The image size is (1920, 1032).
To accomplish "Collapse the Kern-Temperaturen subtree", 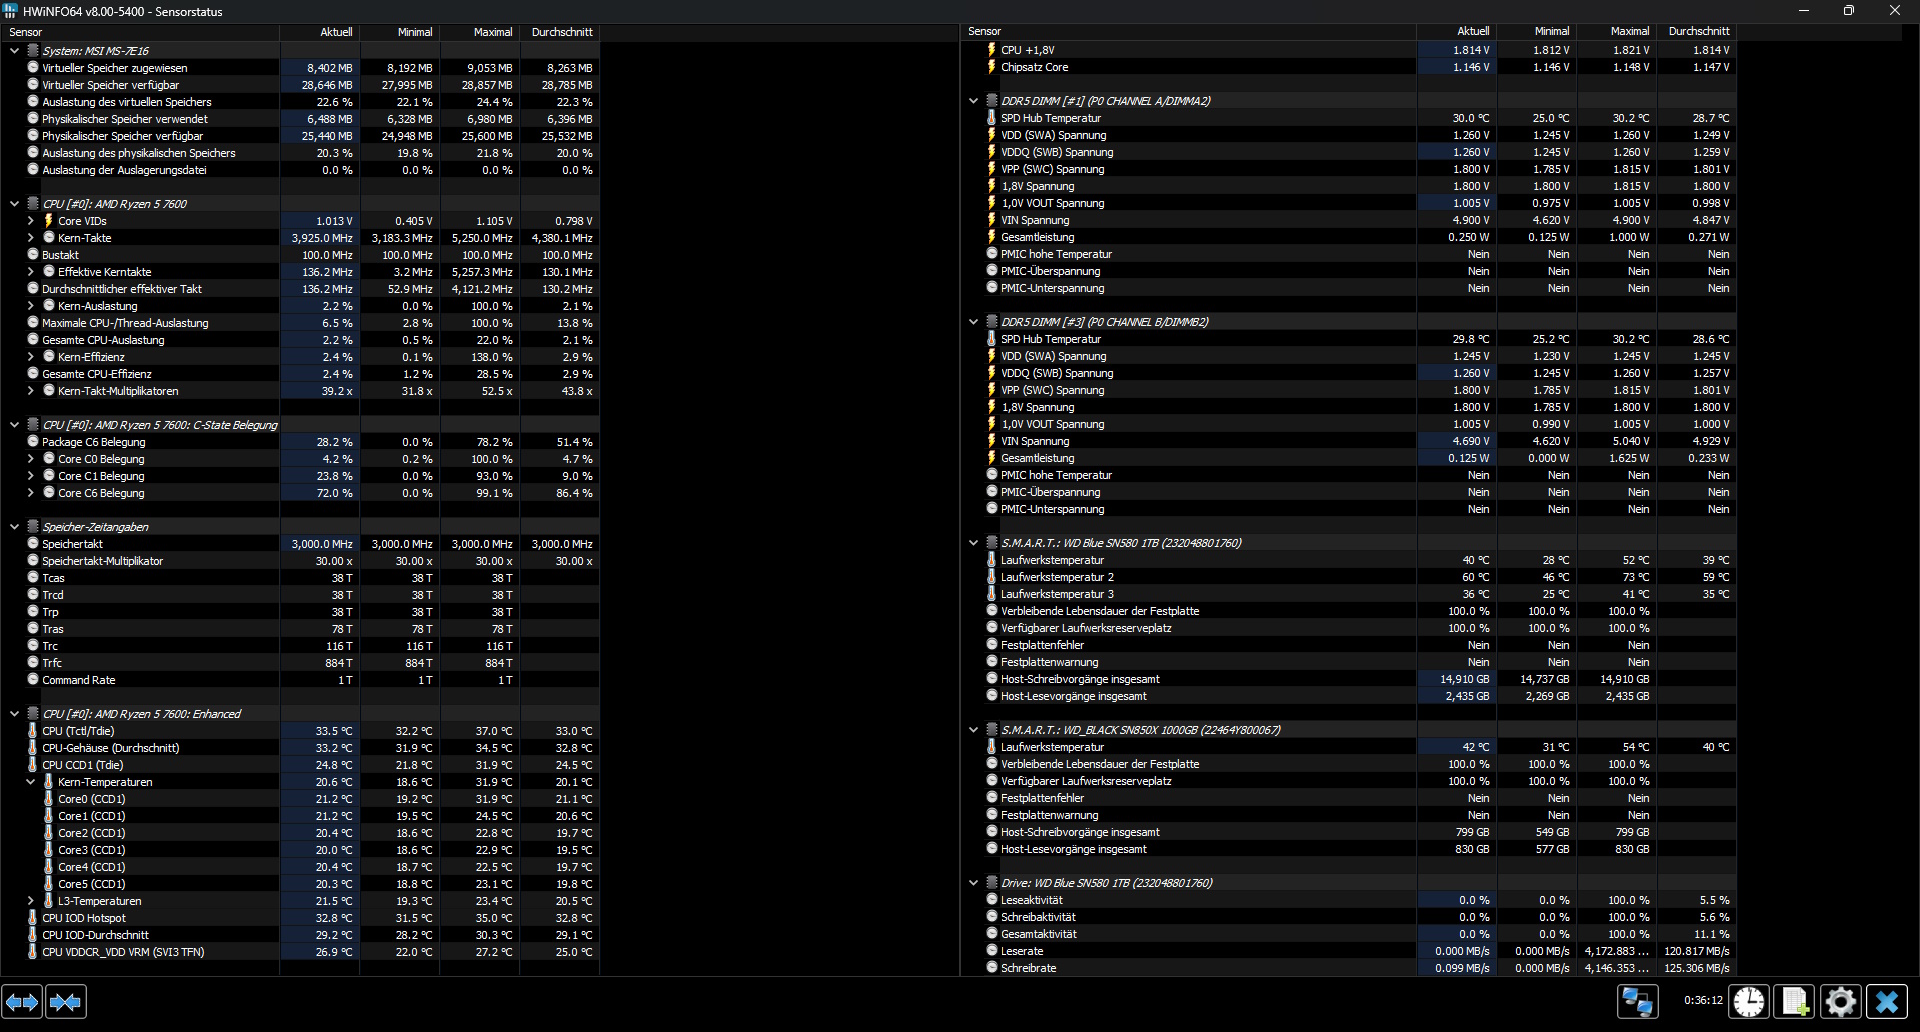I will (x=31, y=782).
